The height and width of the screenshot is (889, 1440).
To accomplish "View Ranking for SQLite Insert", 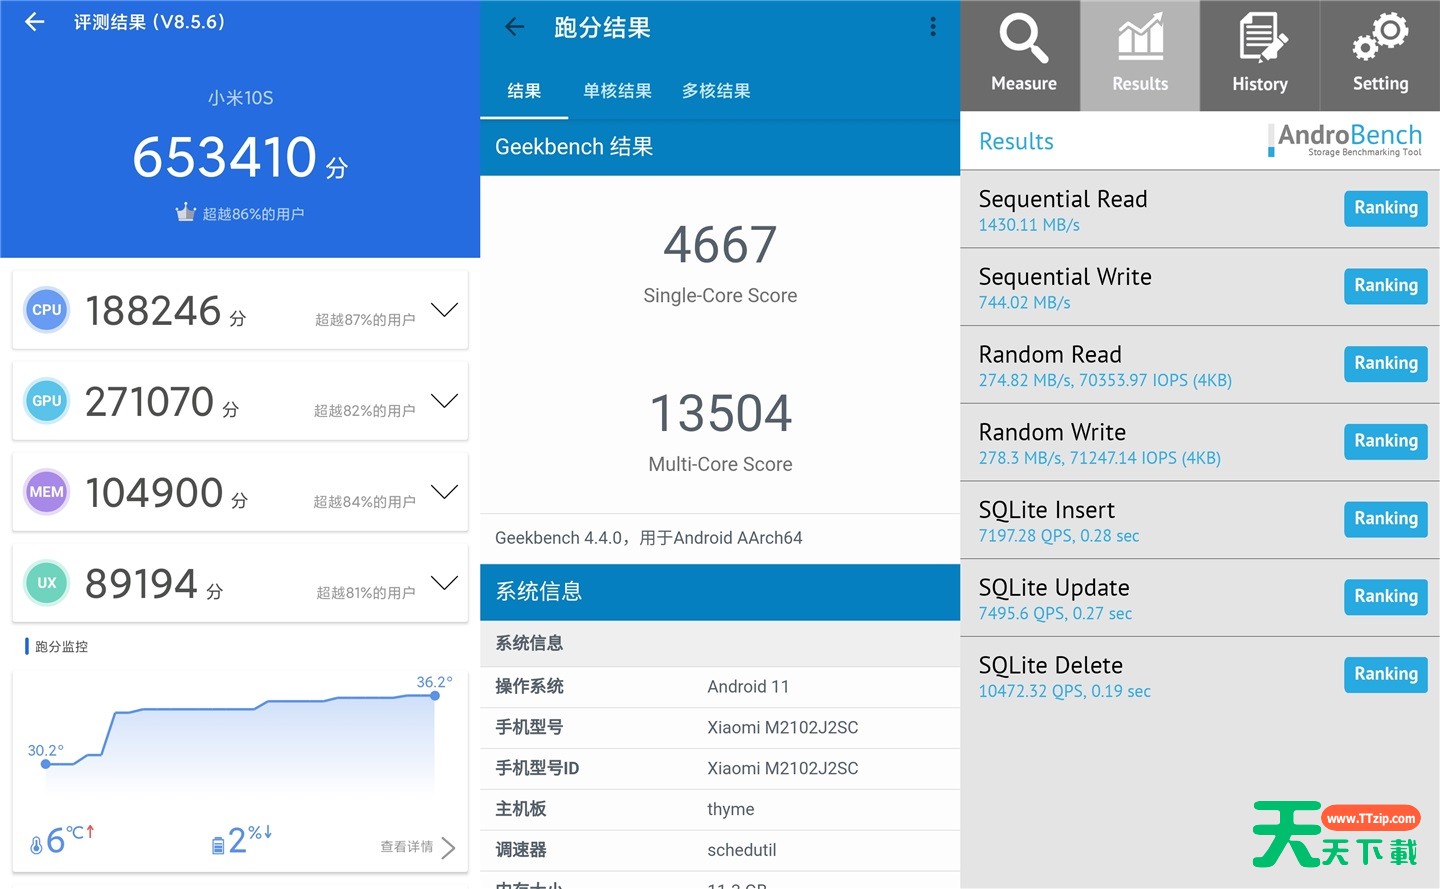I will [1386, 519].
